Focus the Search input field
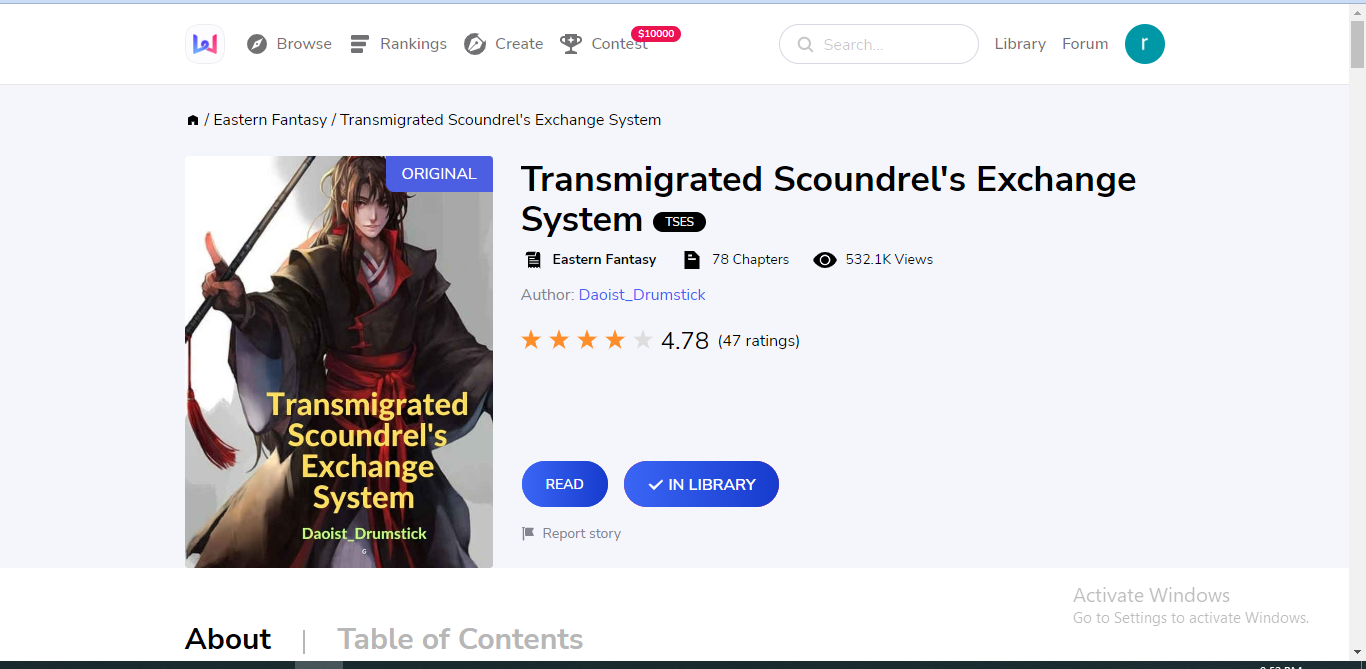Image resolution: width=1366 pixels, height=669 pixels. [x=879, y=44]
